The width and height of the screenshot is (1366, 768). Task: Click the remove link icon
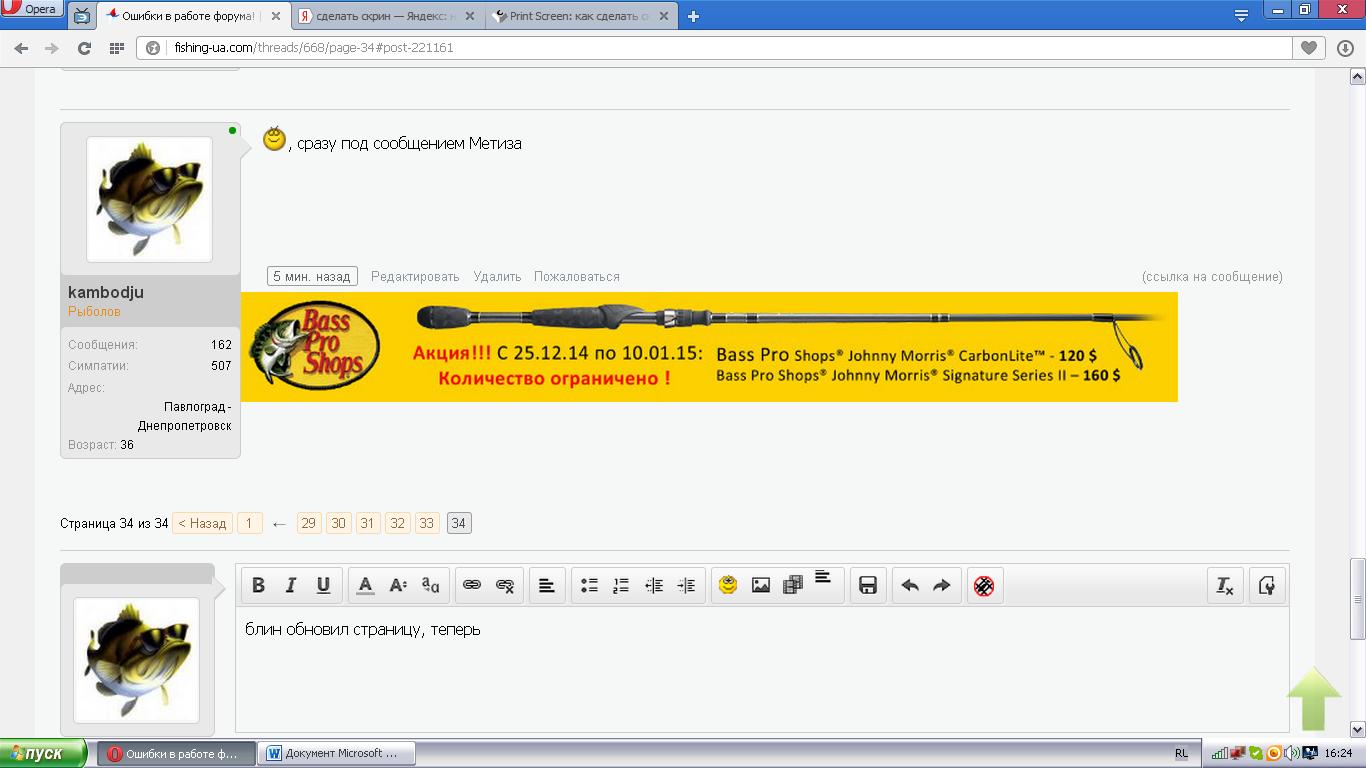point(505,586)
